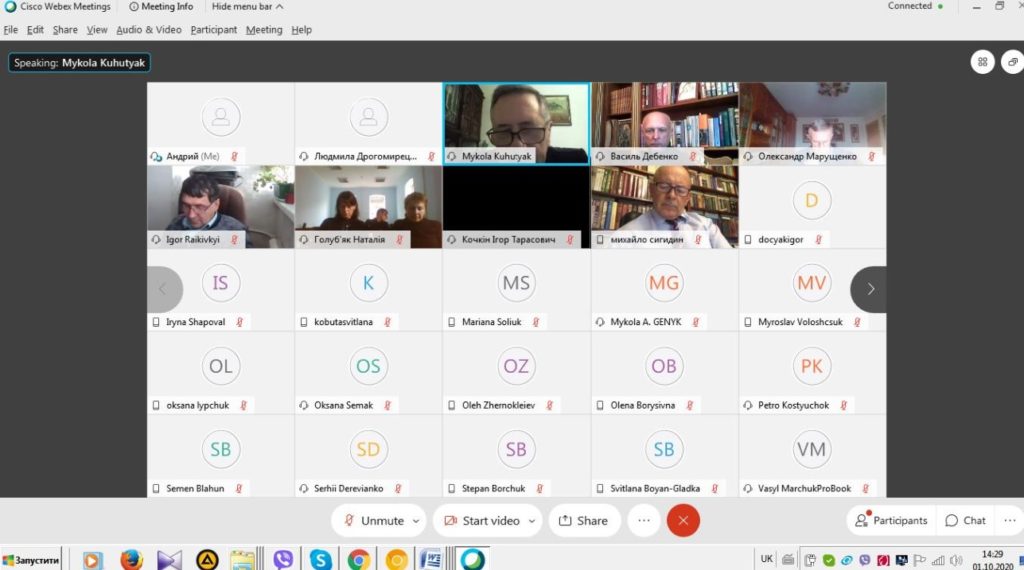Click the Share button
This screenshot has height=570, width=1024.
(x=583, y=520)
